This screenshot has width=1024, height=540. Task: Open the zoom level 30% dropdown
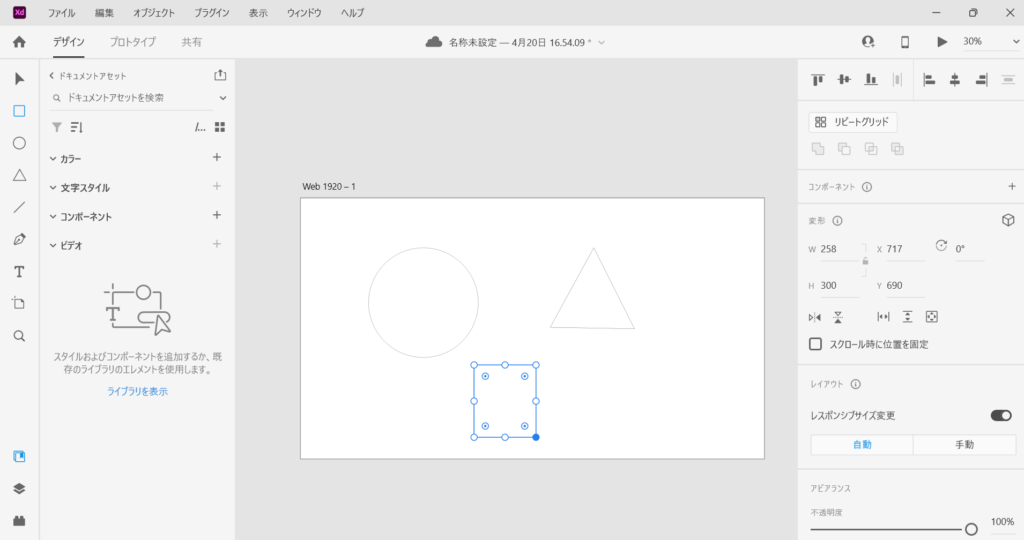[986, 42]
